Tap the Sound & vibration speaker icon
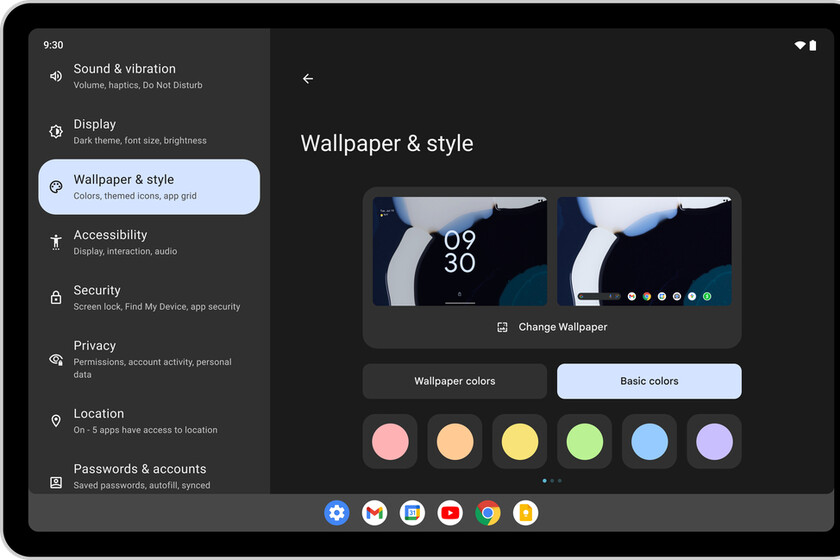The width and height of the screenshot is (840, 560). point(56,76)
